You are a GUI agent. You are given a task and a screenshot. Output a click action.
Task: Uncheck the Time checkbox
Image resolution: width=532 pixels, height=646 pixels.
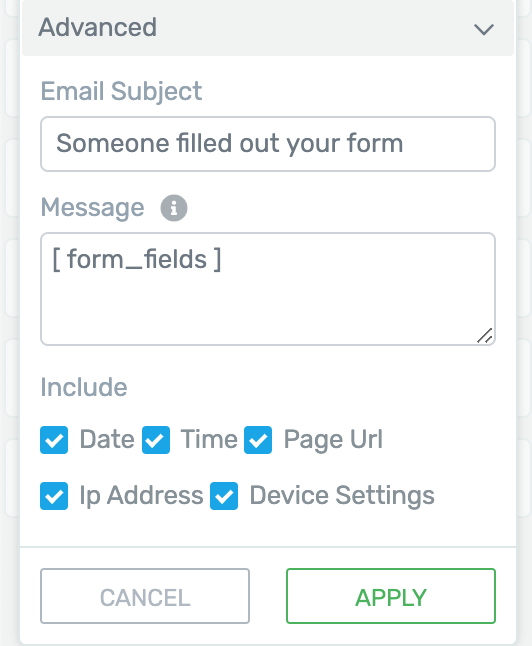[156, 440]
